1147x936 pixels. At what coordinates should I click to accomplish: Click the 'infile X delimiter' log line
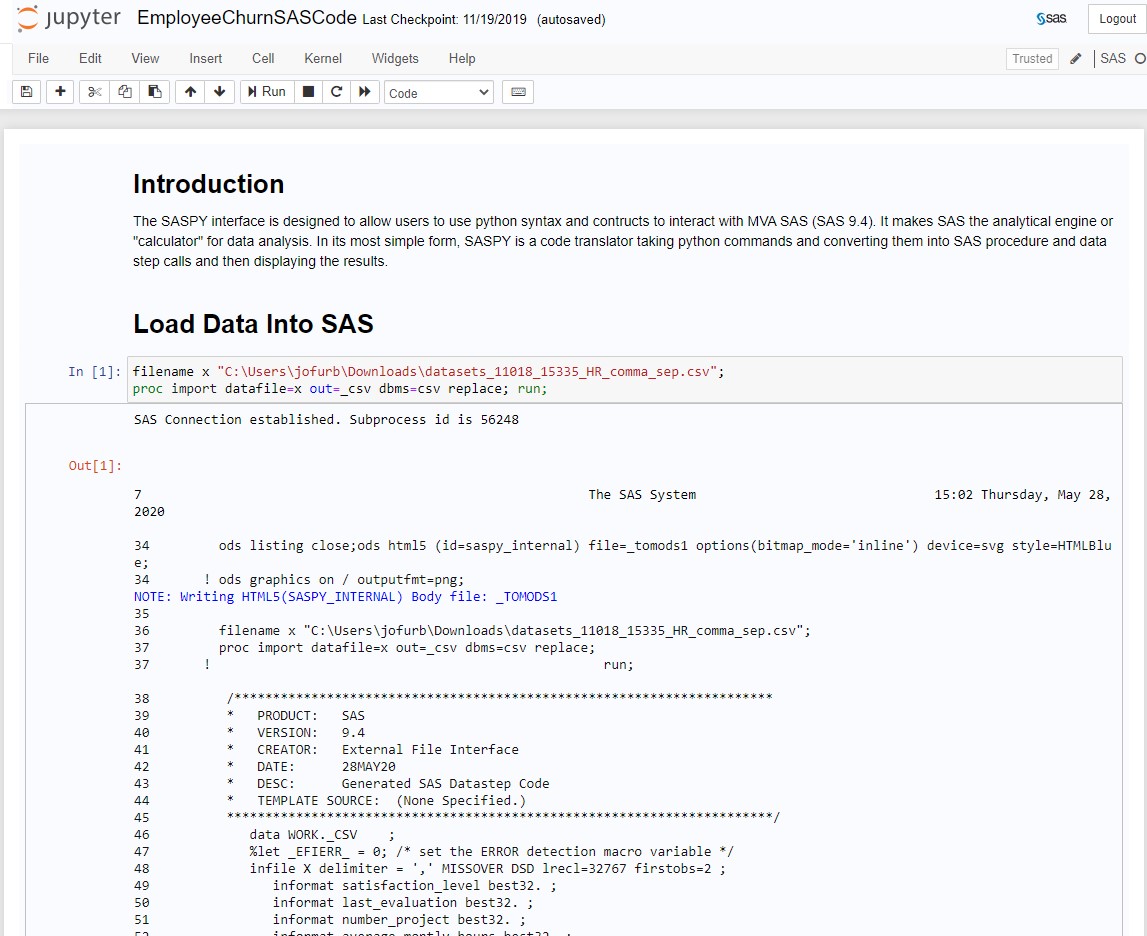(487, 868)
